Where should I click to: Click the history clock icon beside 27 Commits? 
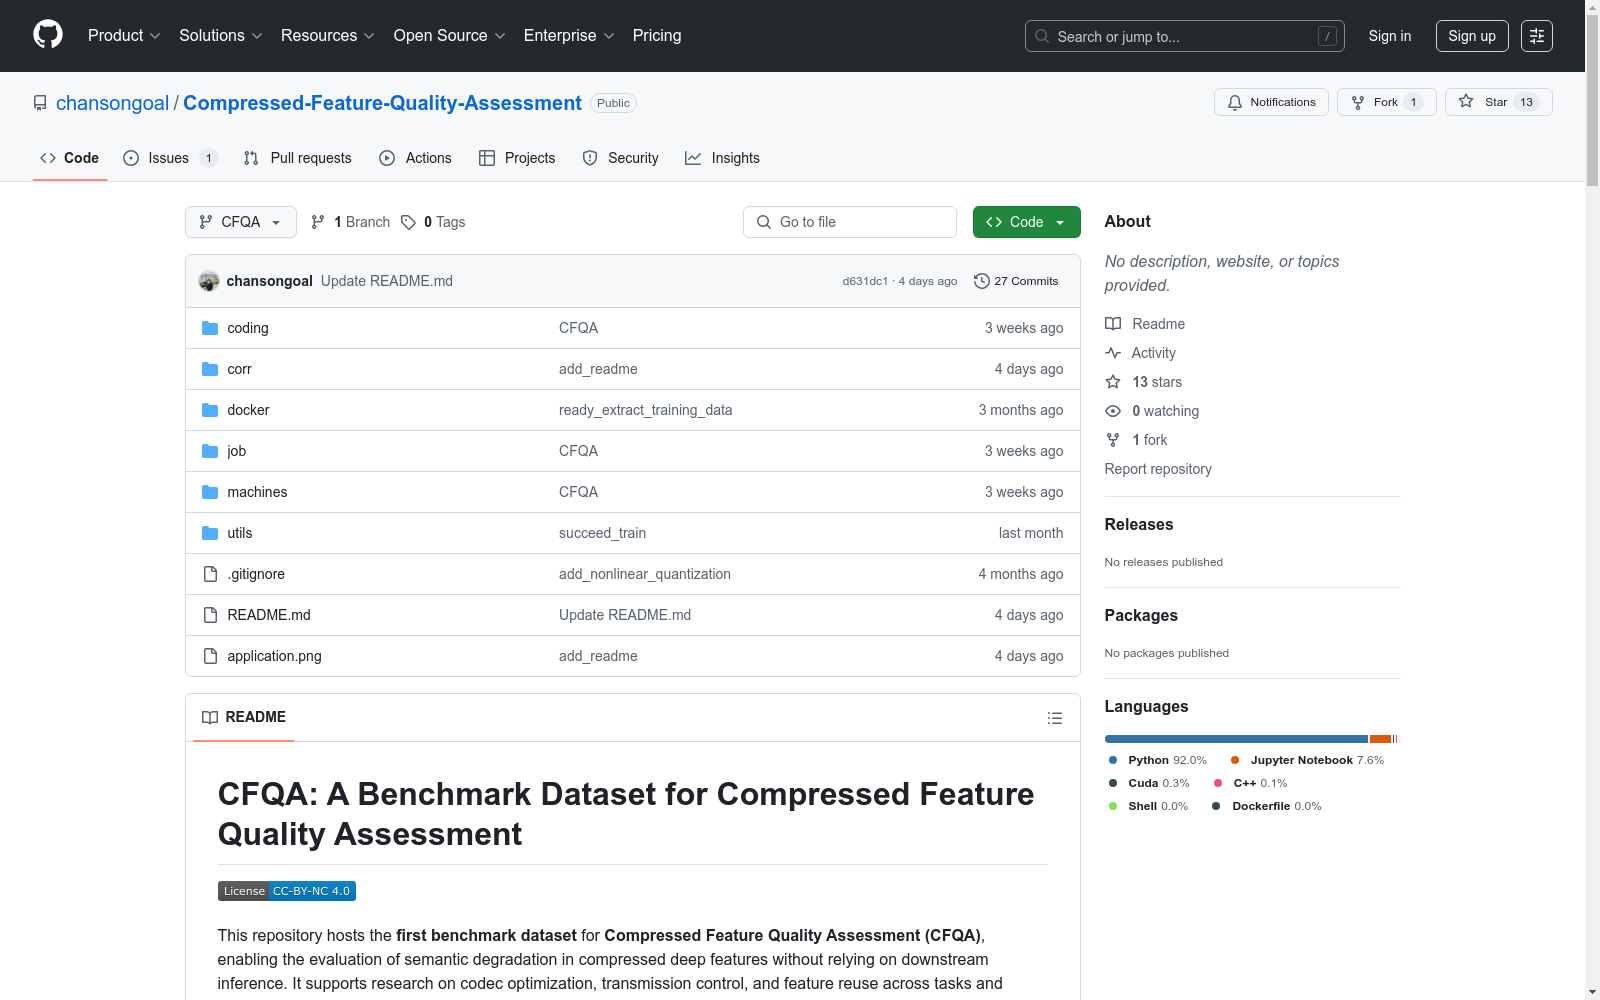(x=982, y=281)
